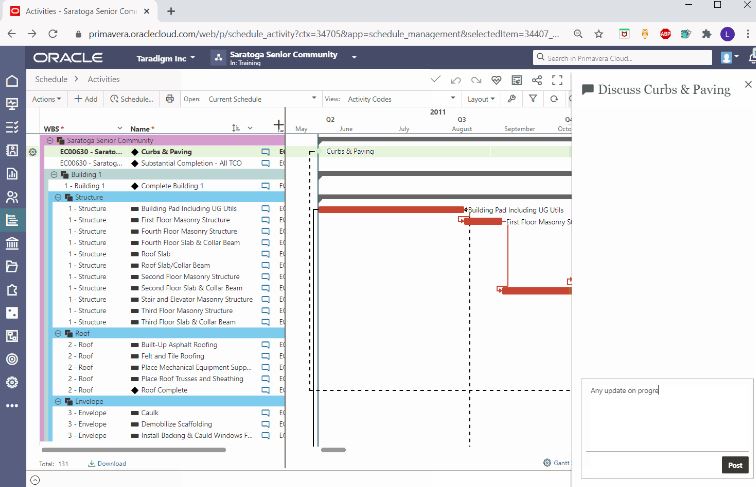Collapse the Structure group

(58, 197)
